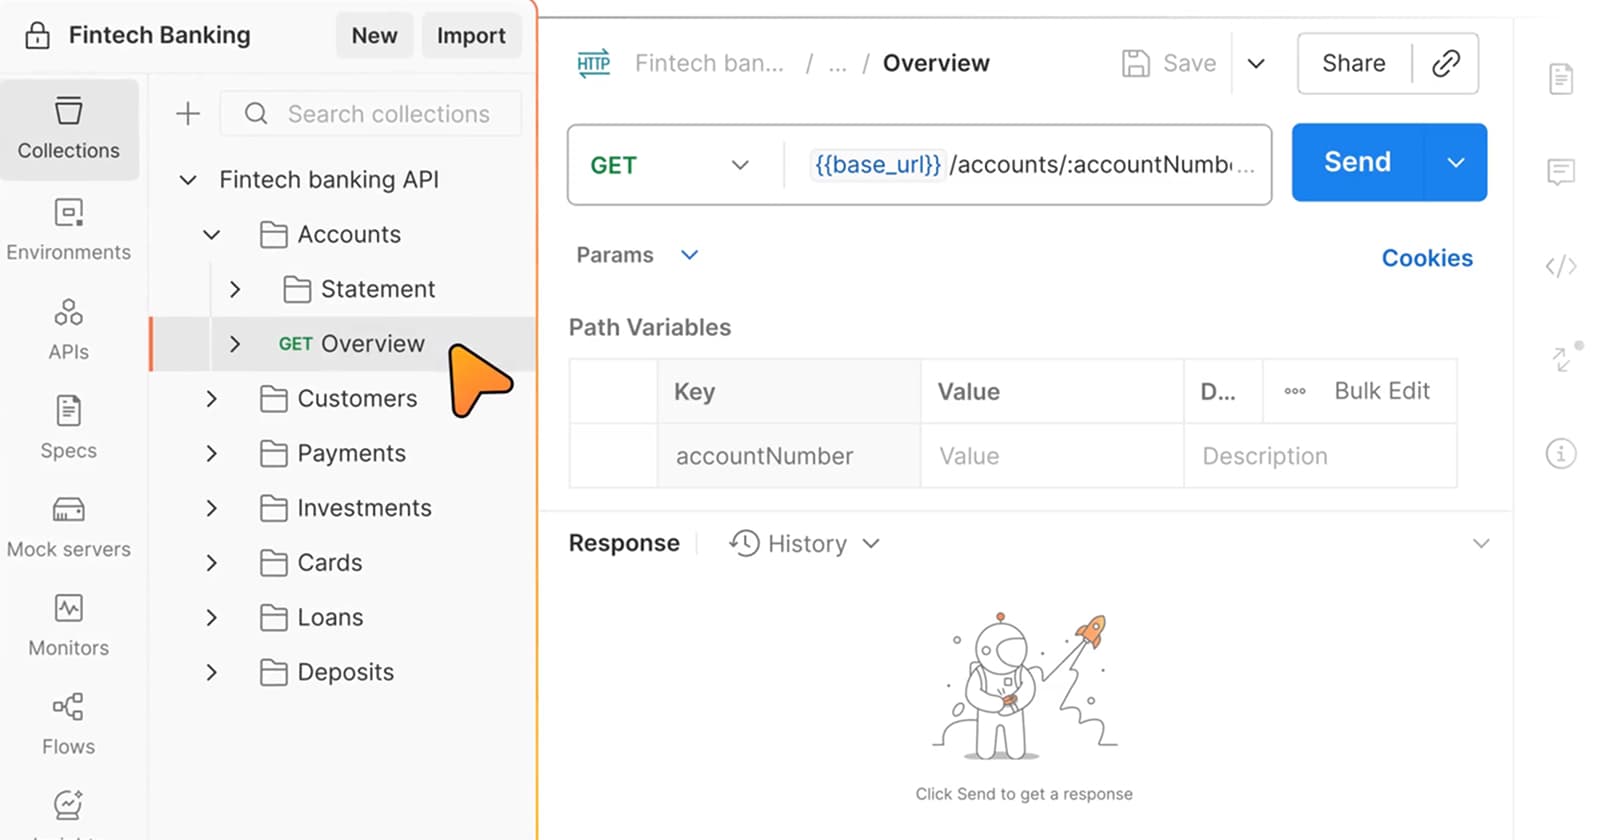Viewport: 1600px width, 840px height.
Task: Select the Customers folder
Action: (357, 399)
